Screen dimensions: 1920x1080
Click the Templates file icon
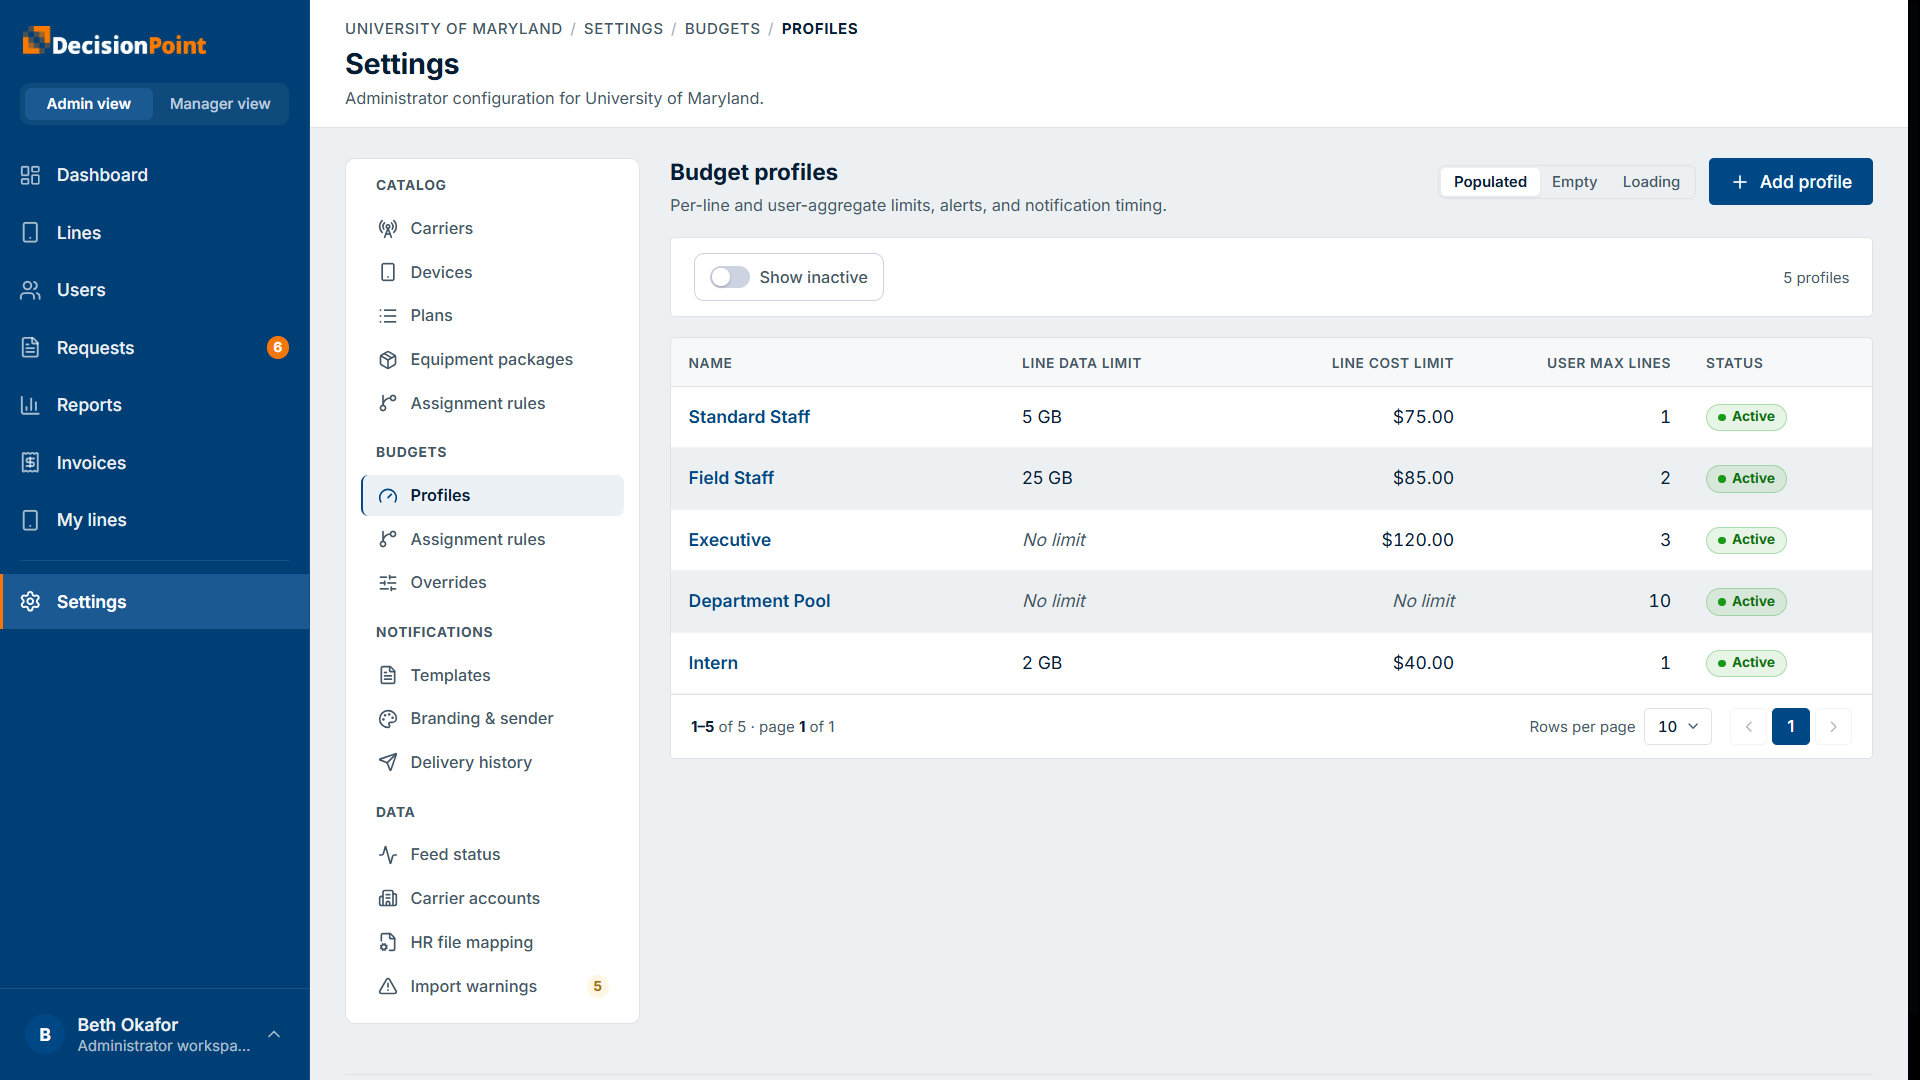click(x=388, y=675)
